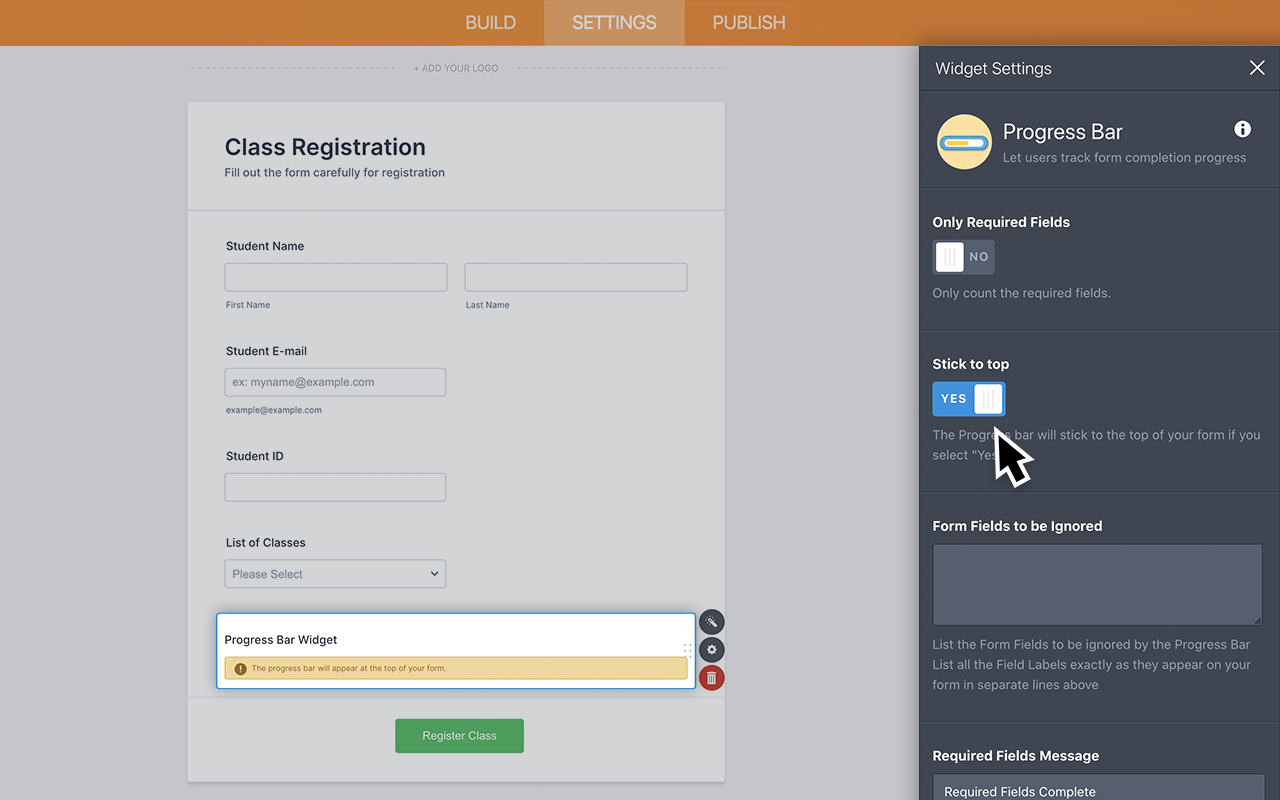Screen dimensions: 1280x800
Task: Click the ADD YOUR LOGO link
Action: (x=456, y=68)
